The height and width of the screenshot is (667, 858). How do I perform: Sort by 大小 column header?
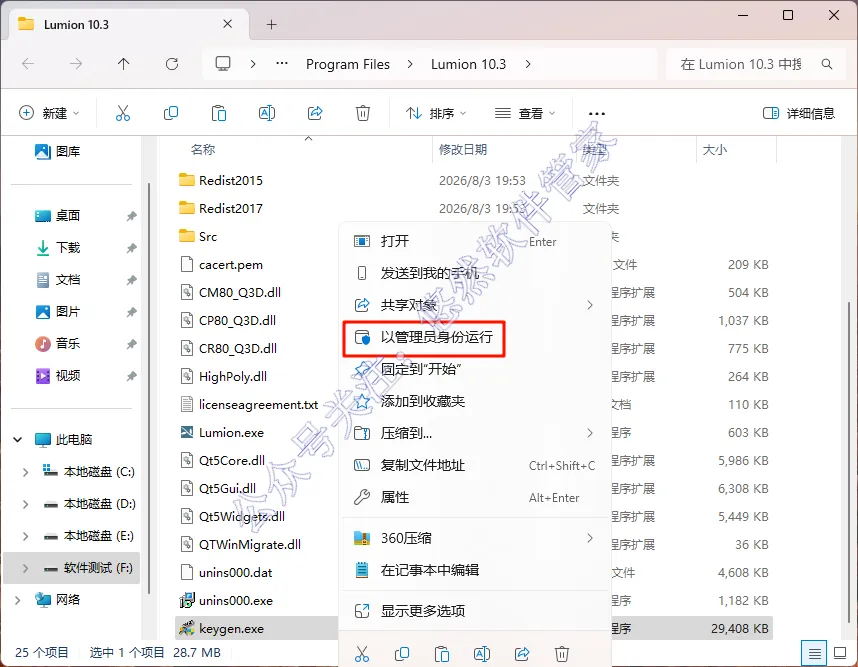click(x=714, y=149)
